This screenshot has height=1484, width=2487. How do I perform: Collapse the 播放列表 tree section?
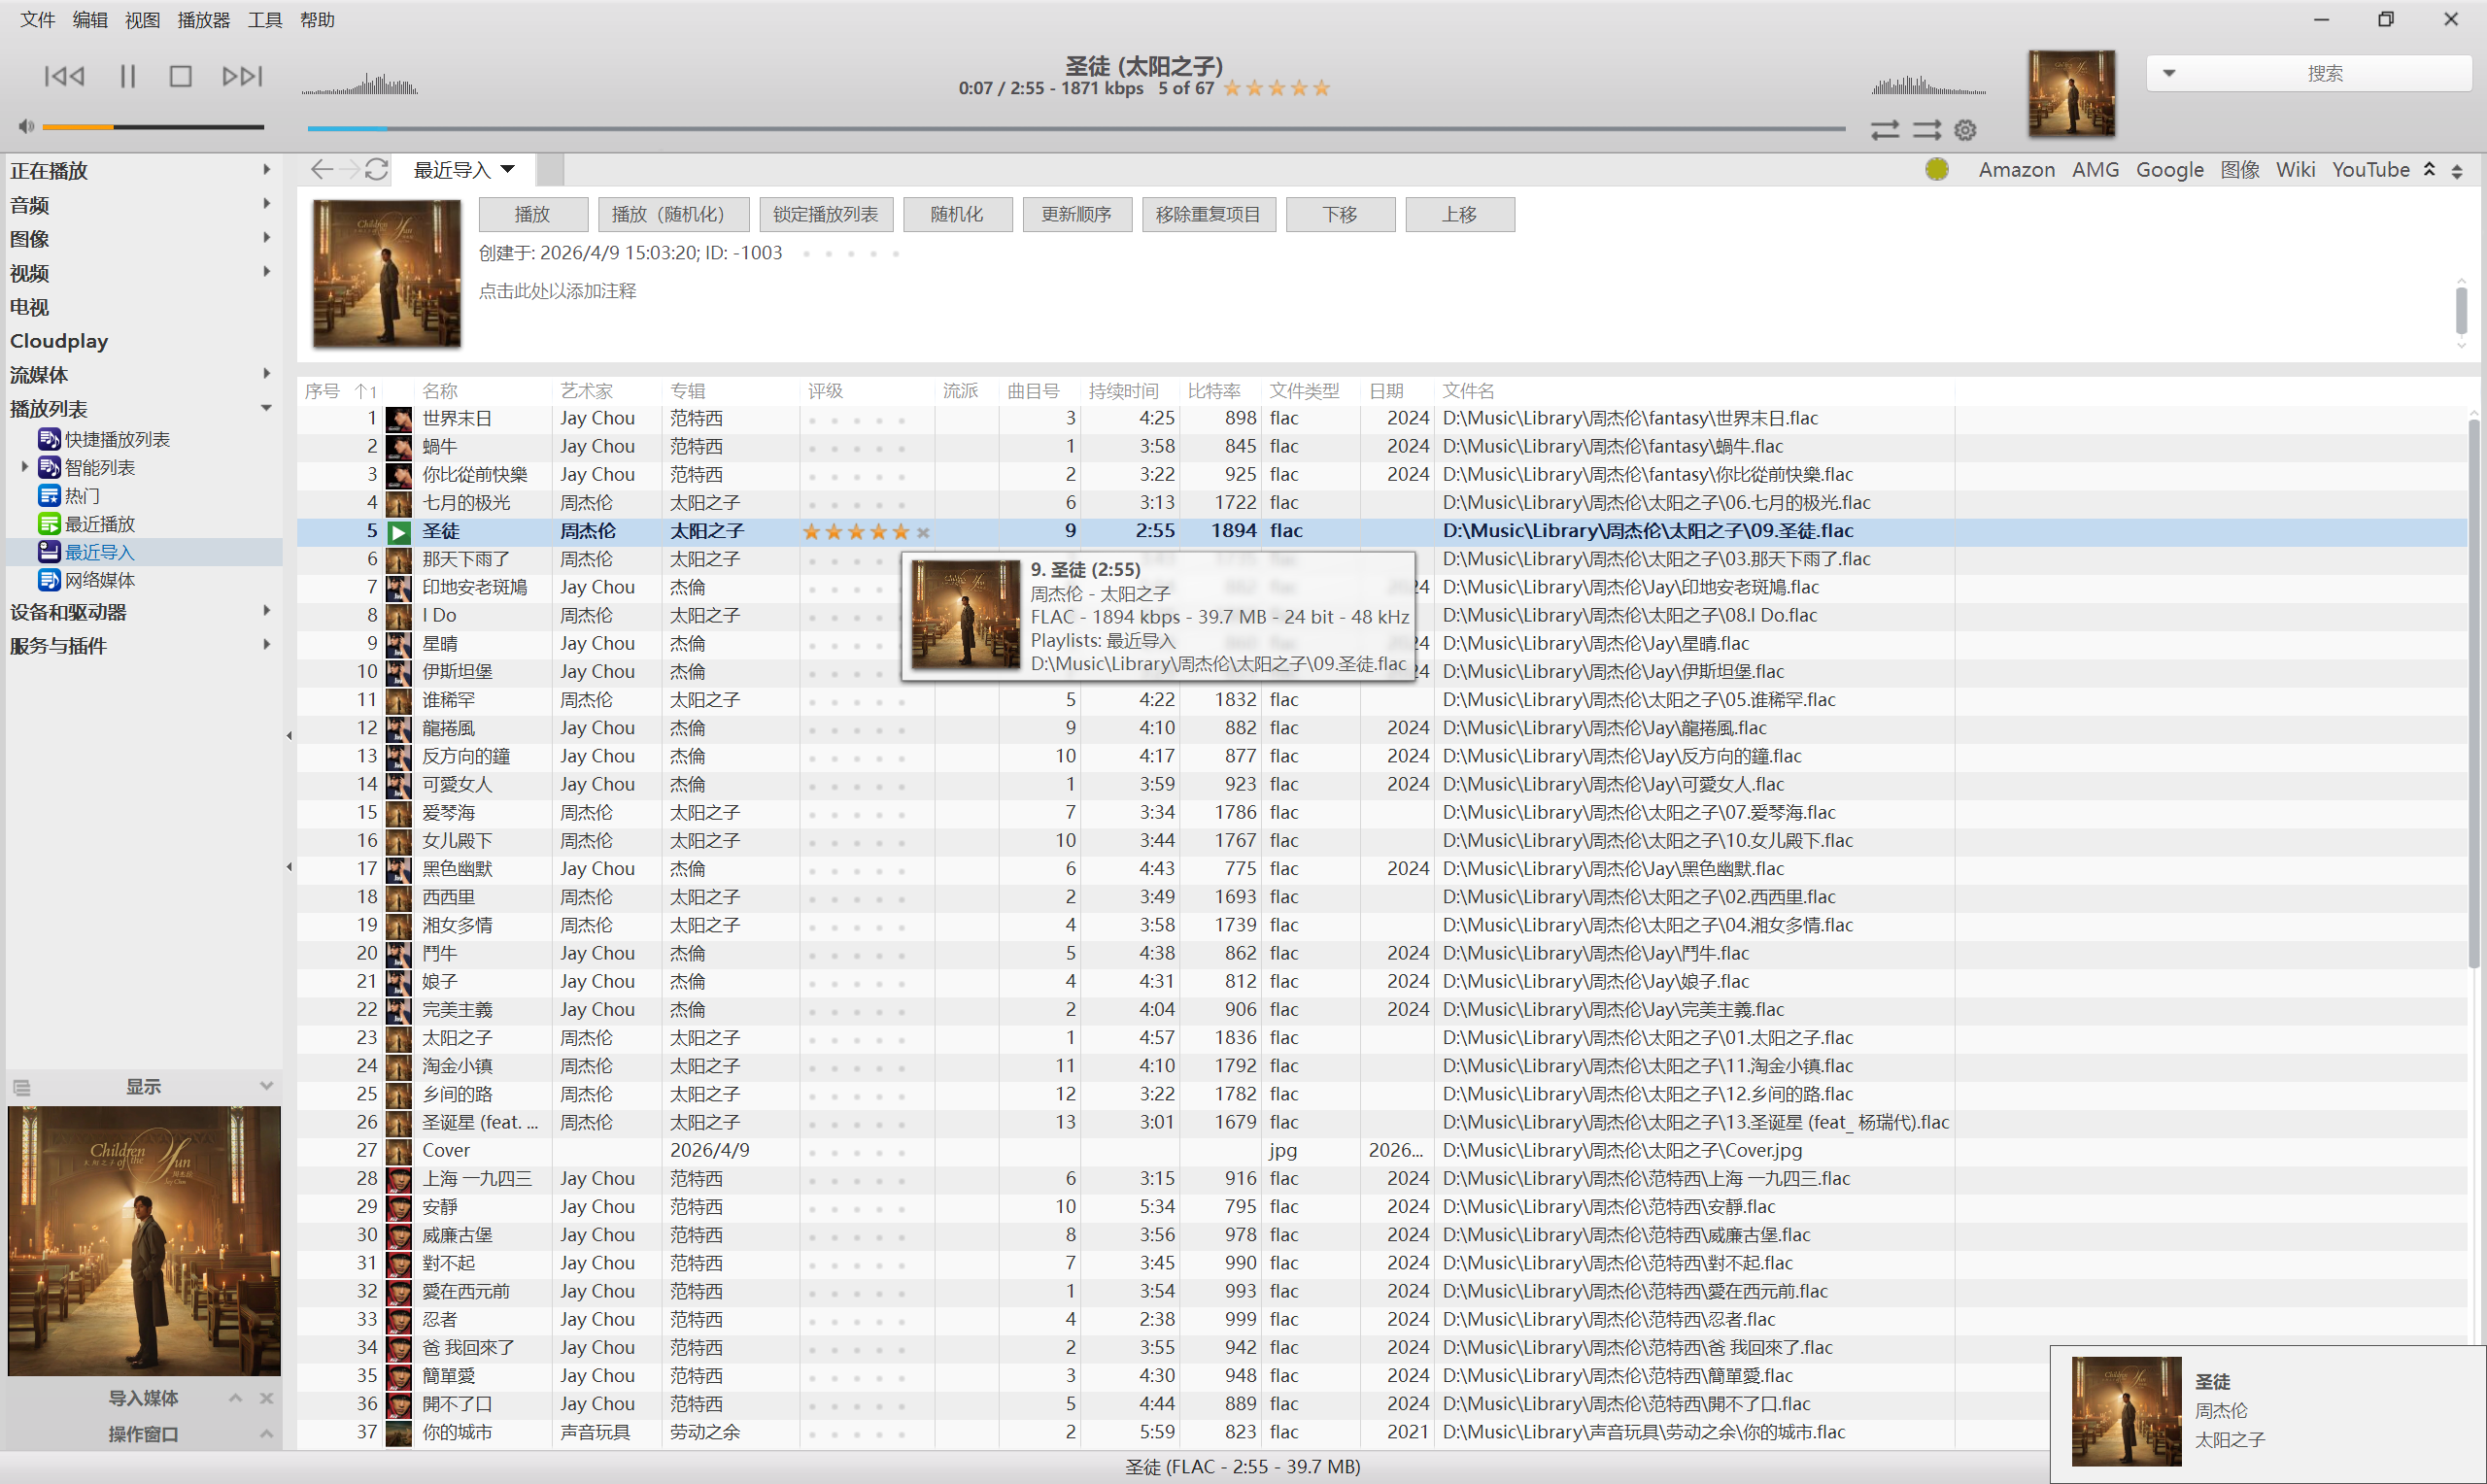(266, 408)
